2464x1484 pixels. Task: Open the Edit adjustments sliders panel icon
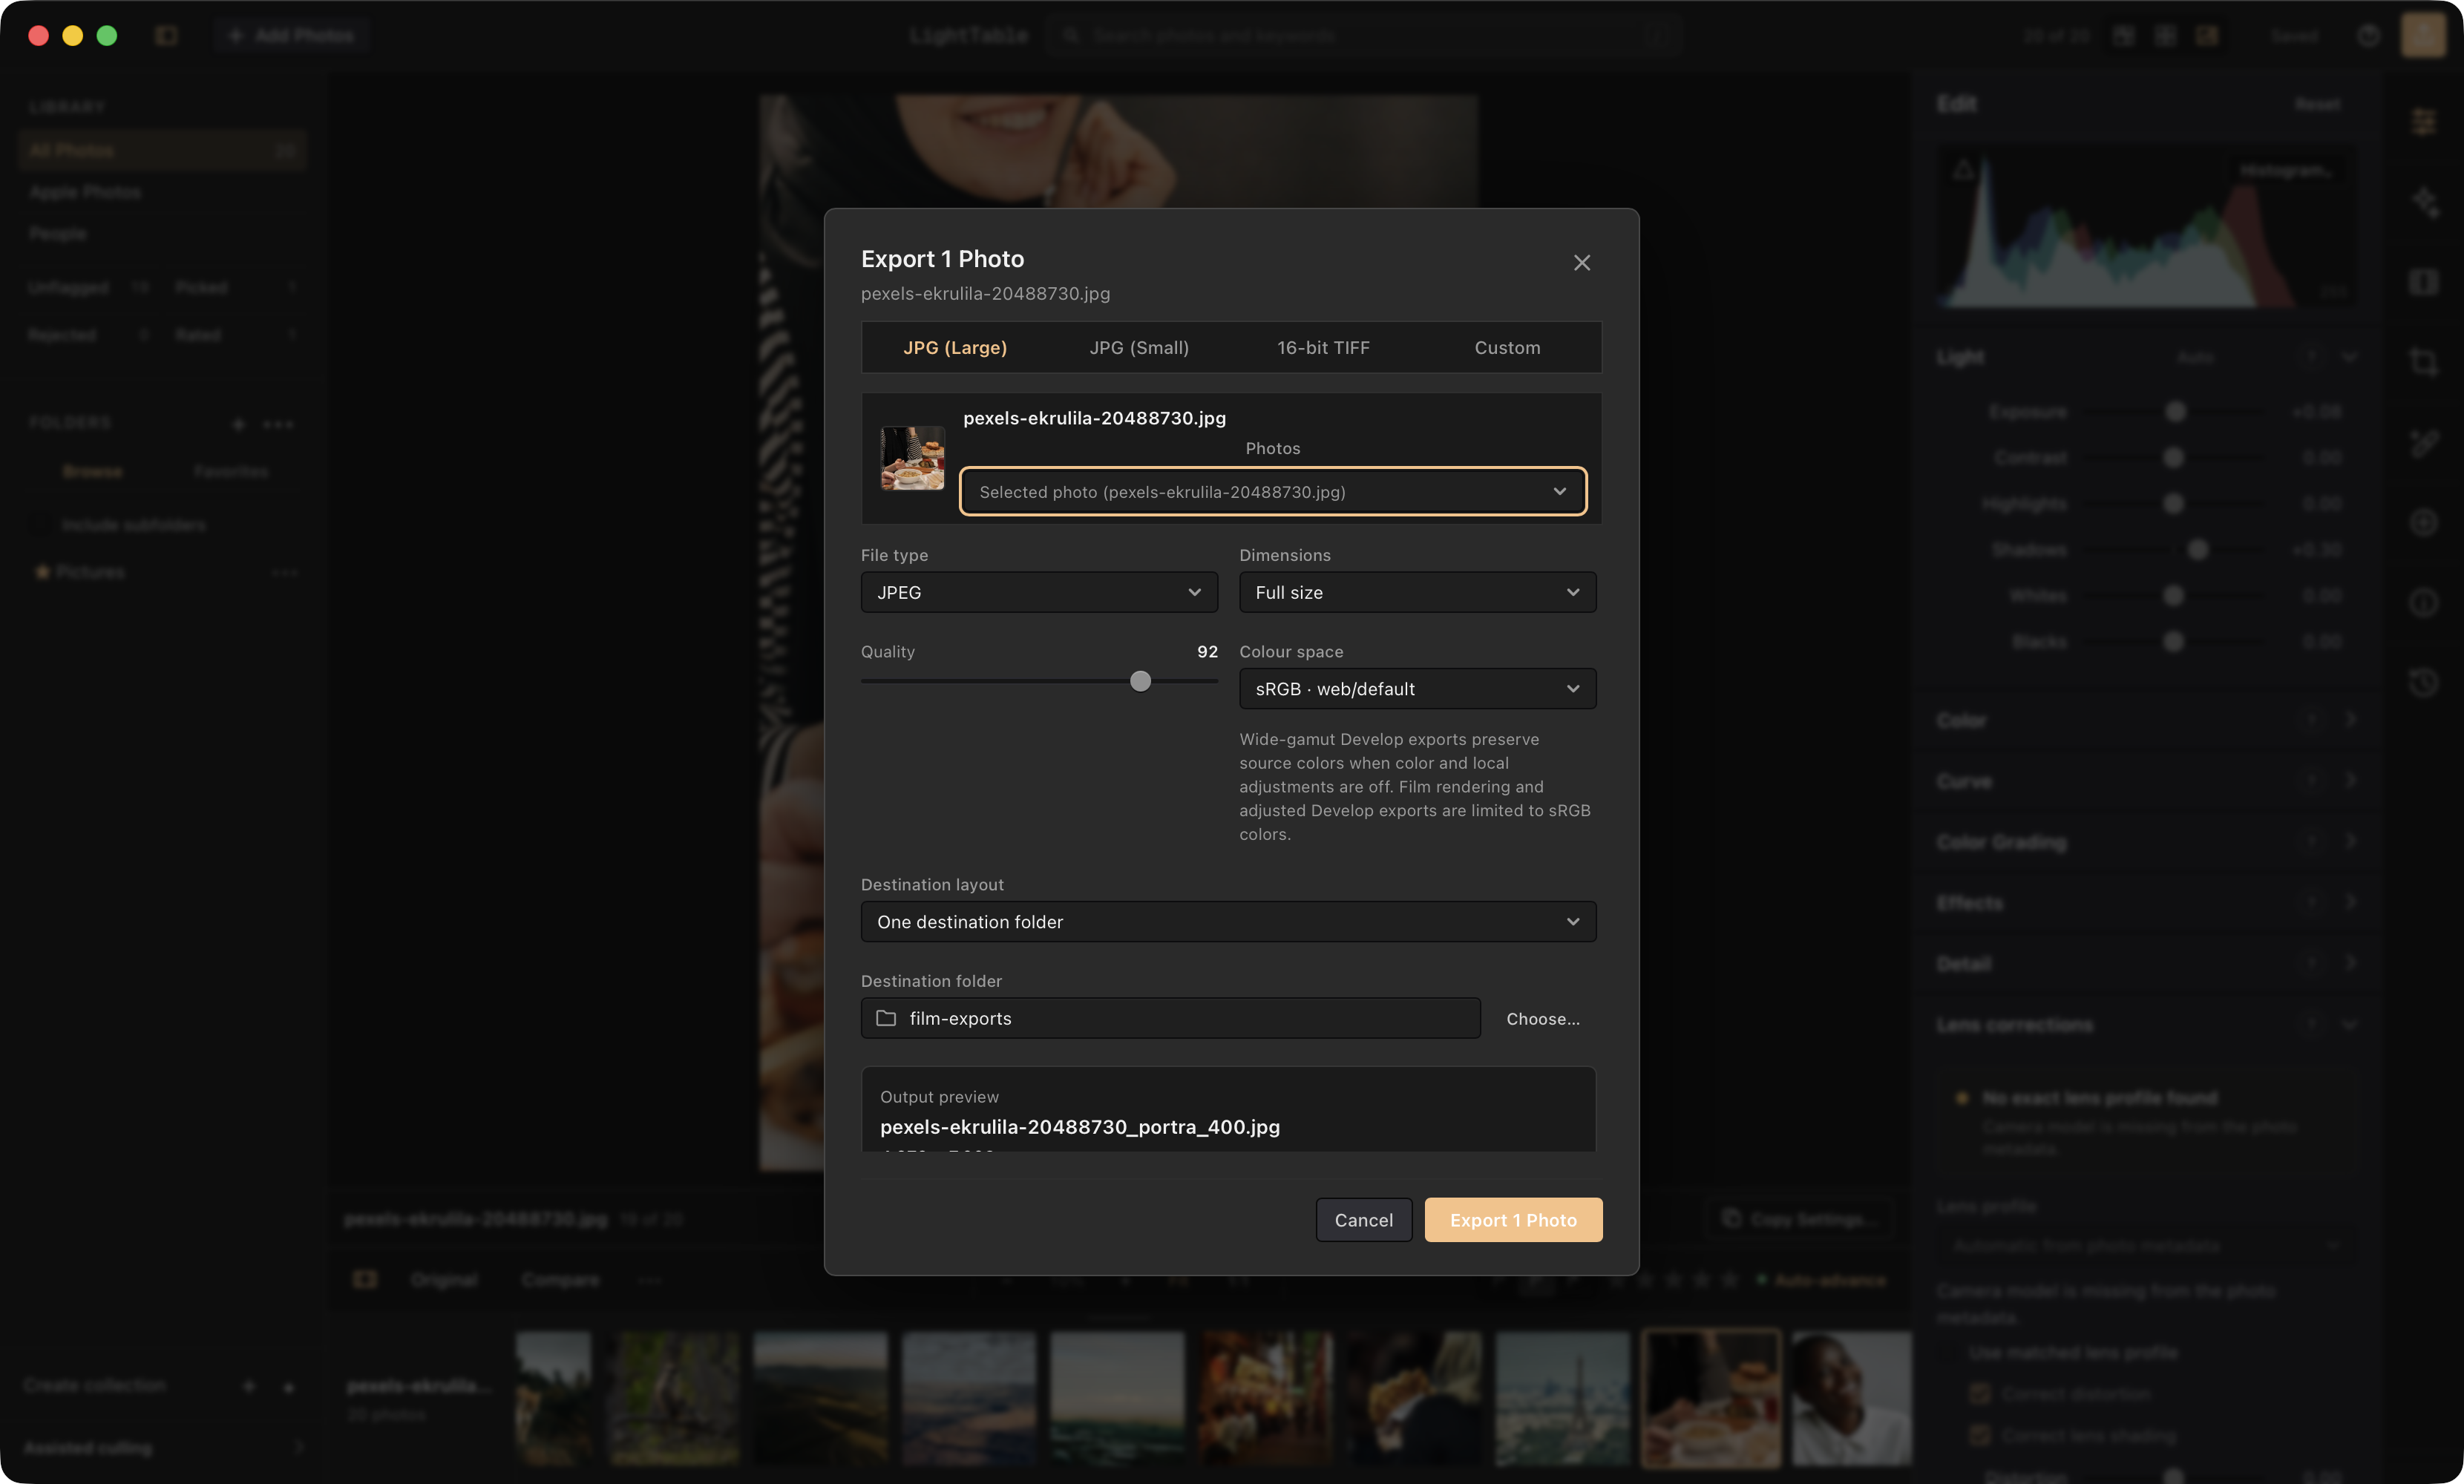(x=2423, y=122)
